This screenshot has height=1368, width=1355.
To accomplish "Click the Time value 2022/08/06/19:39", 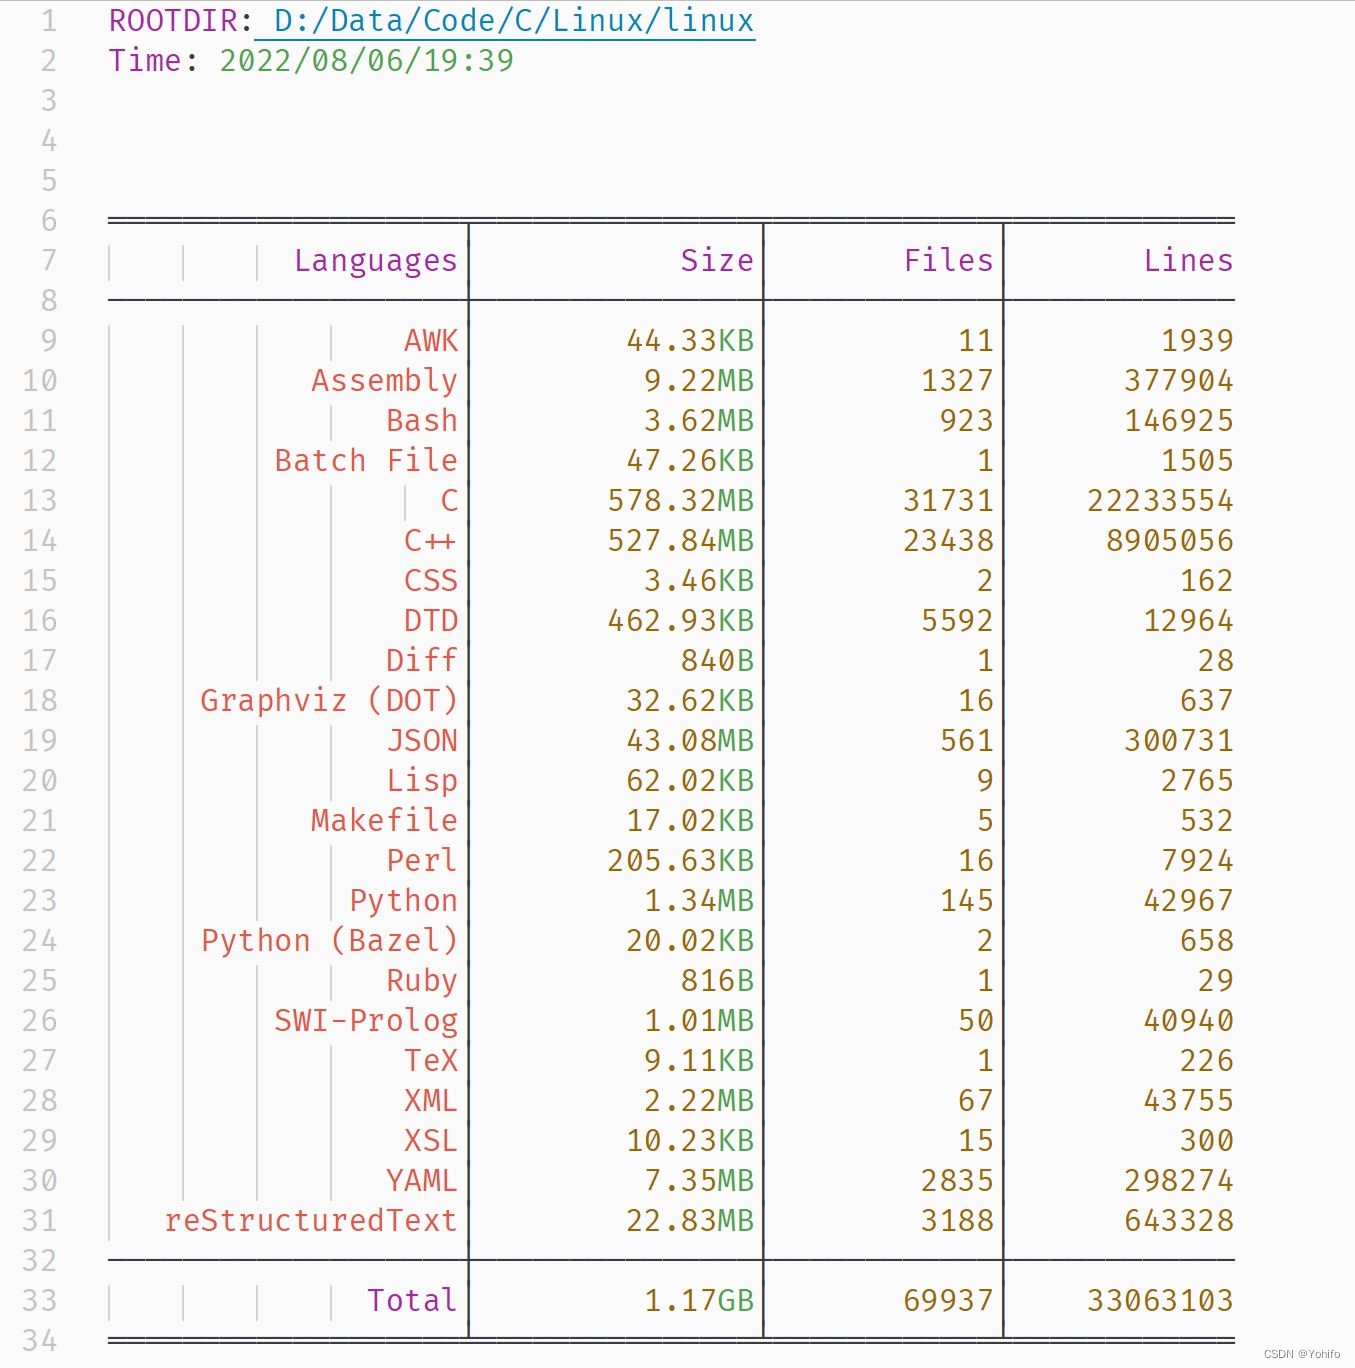I will click(x=366, y=61).
